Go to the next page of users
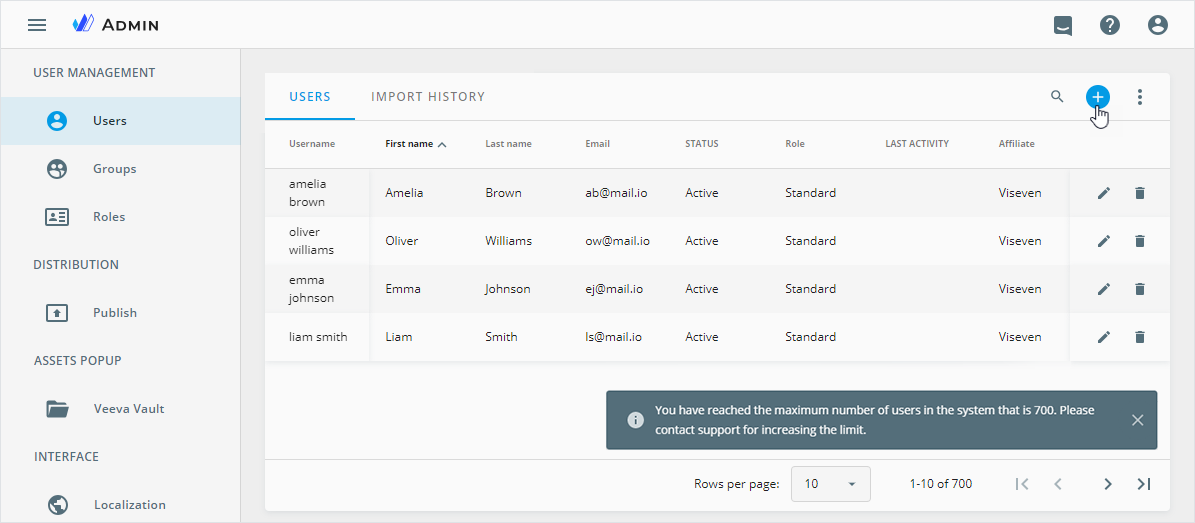Image resolution: width=1195 pixels, height=523 pixels. click(1108, 484)
